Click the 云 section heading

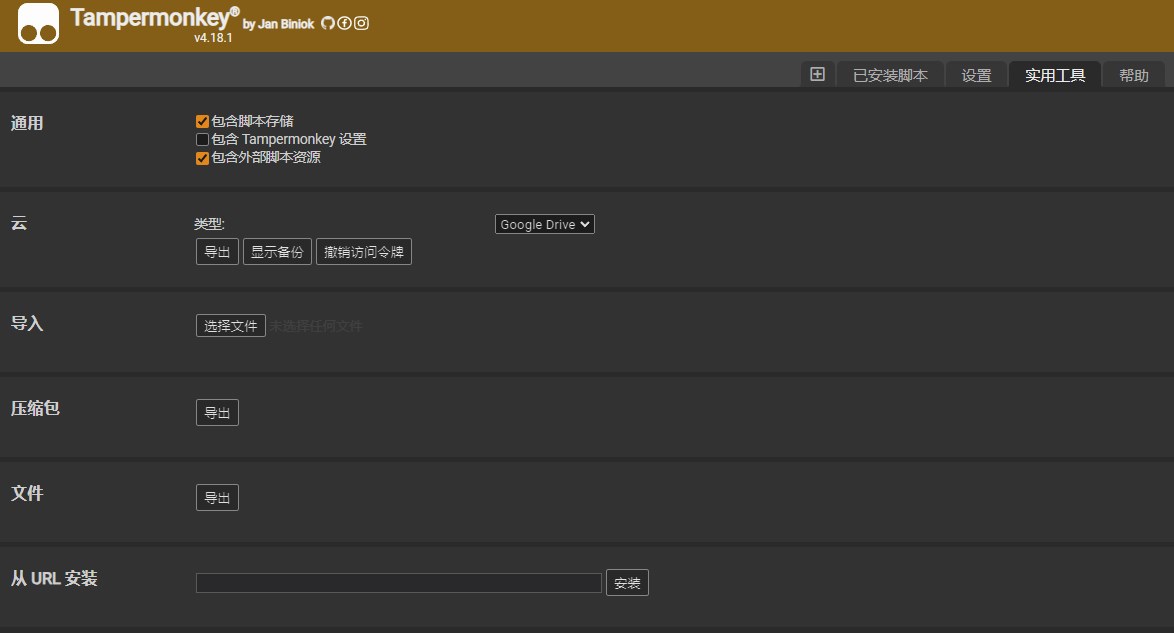[x=19, y=223]
